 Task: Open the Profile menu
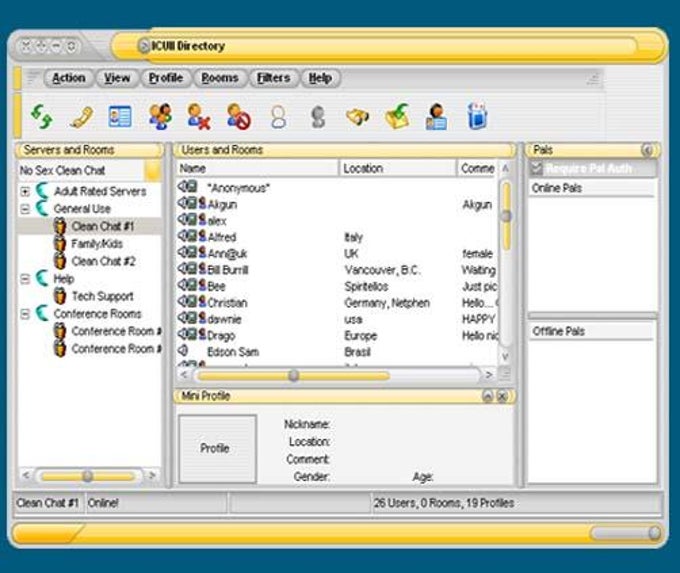[x=166, y=78]
